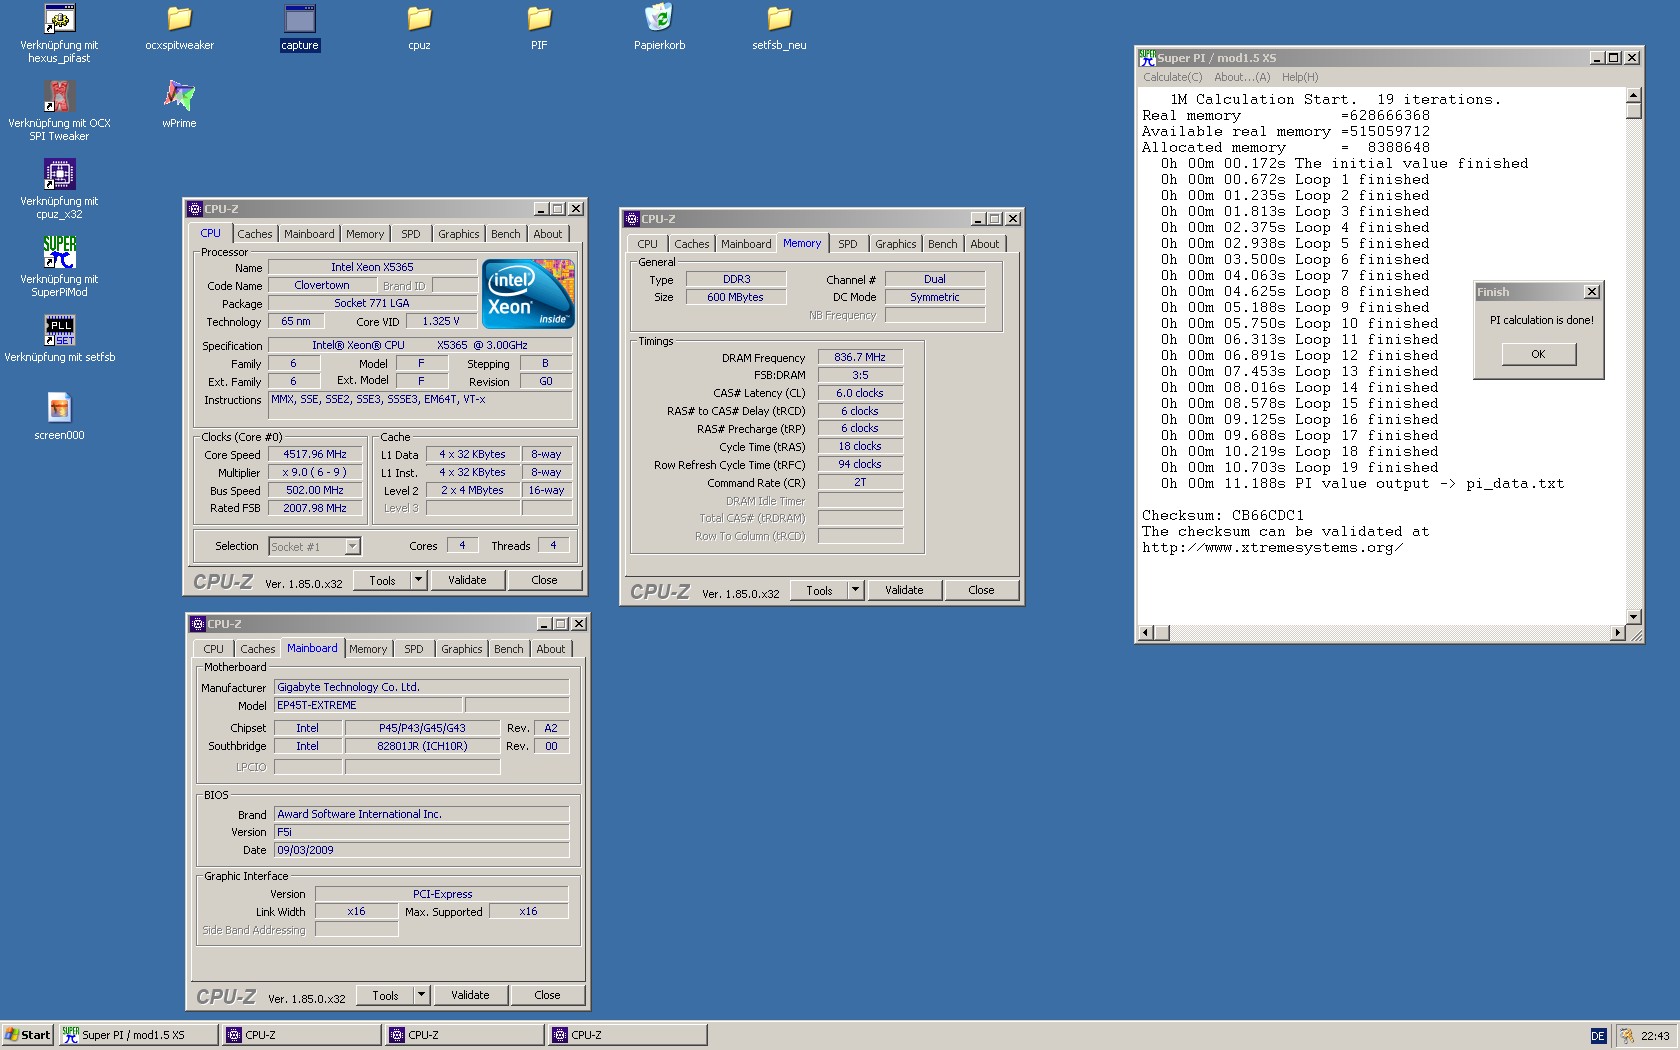This screenshot has height=1050, width=1680.
Task: Open the setfsb_neu folder icon
Action: tap(779, 19)
